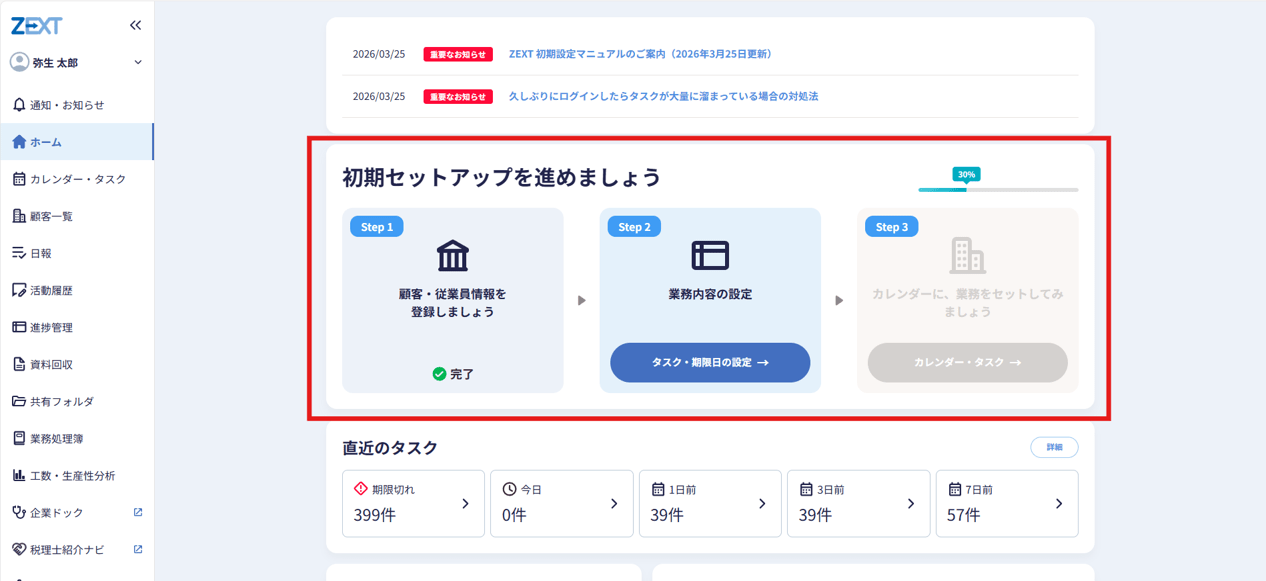Viewport: 1266px width, 581px height.
Task: Select 工数・生産性分析 in sidebar
Action: (x=72, y=476)
